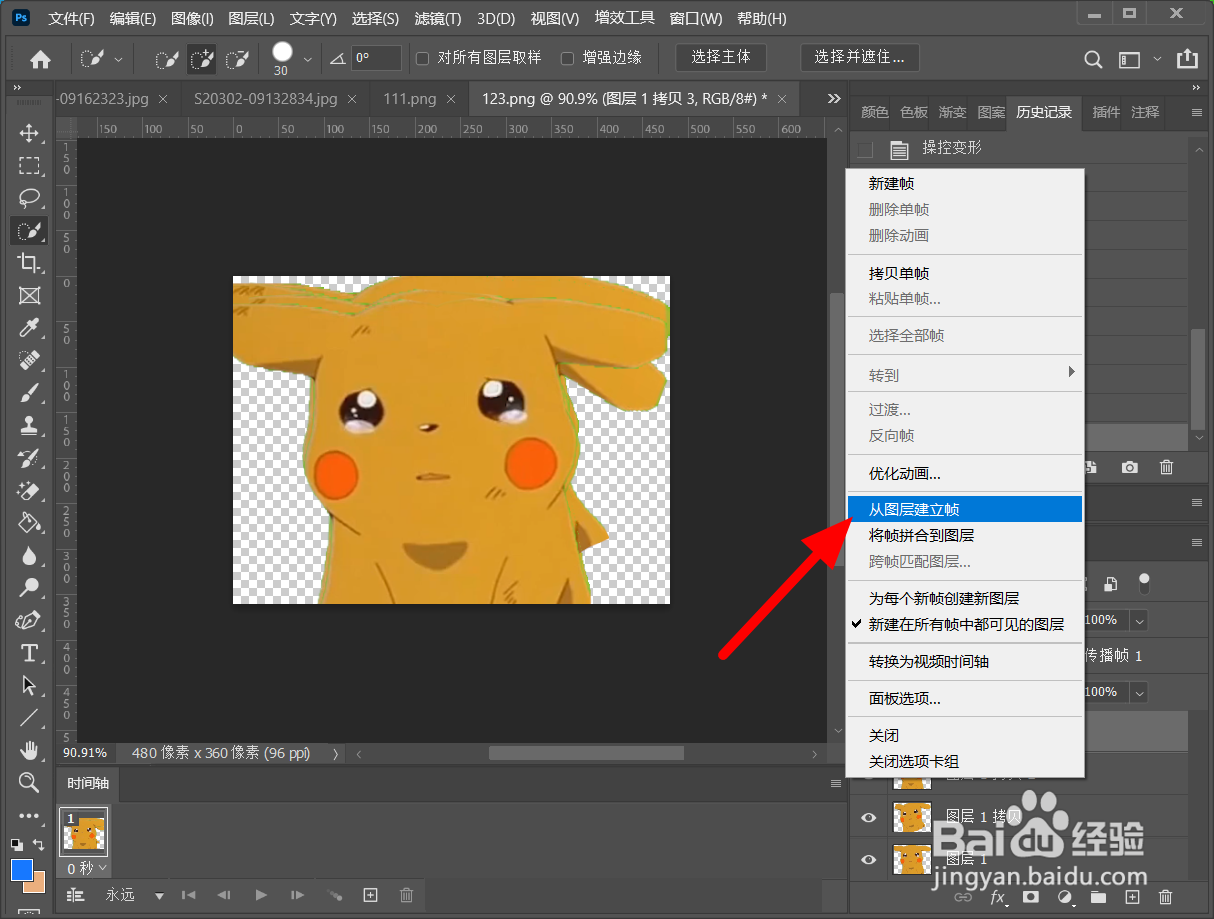Switch to the 历史记录 panel tab
The image size is (1214, 919).
(1044, 112)
